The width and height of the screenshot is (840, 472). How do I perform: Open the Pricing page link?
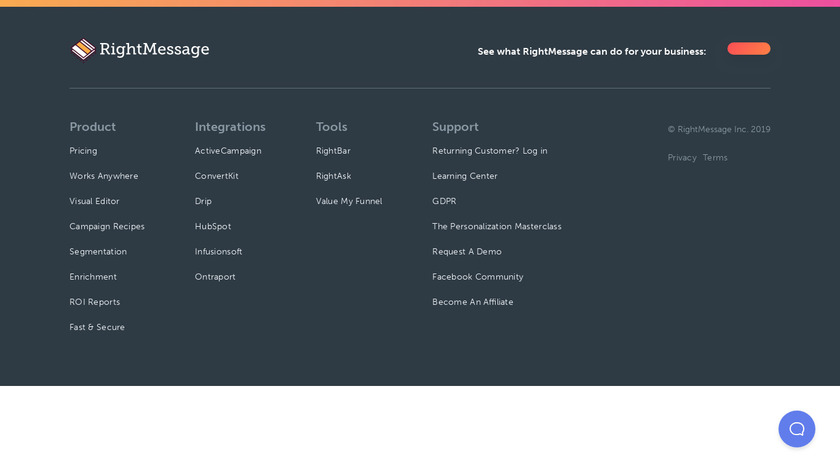click(x=83, y=151)
